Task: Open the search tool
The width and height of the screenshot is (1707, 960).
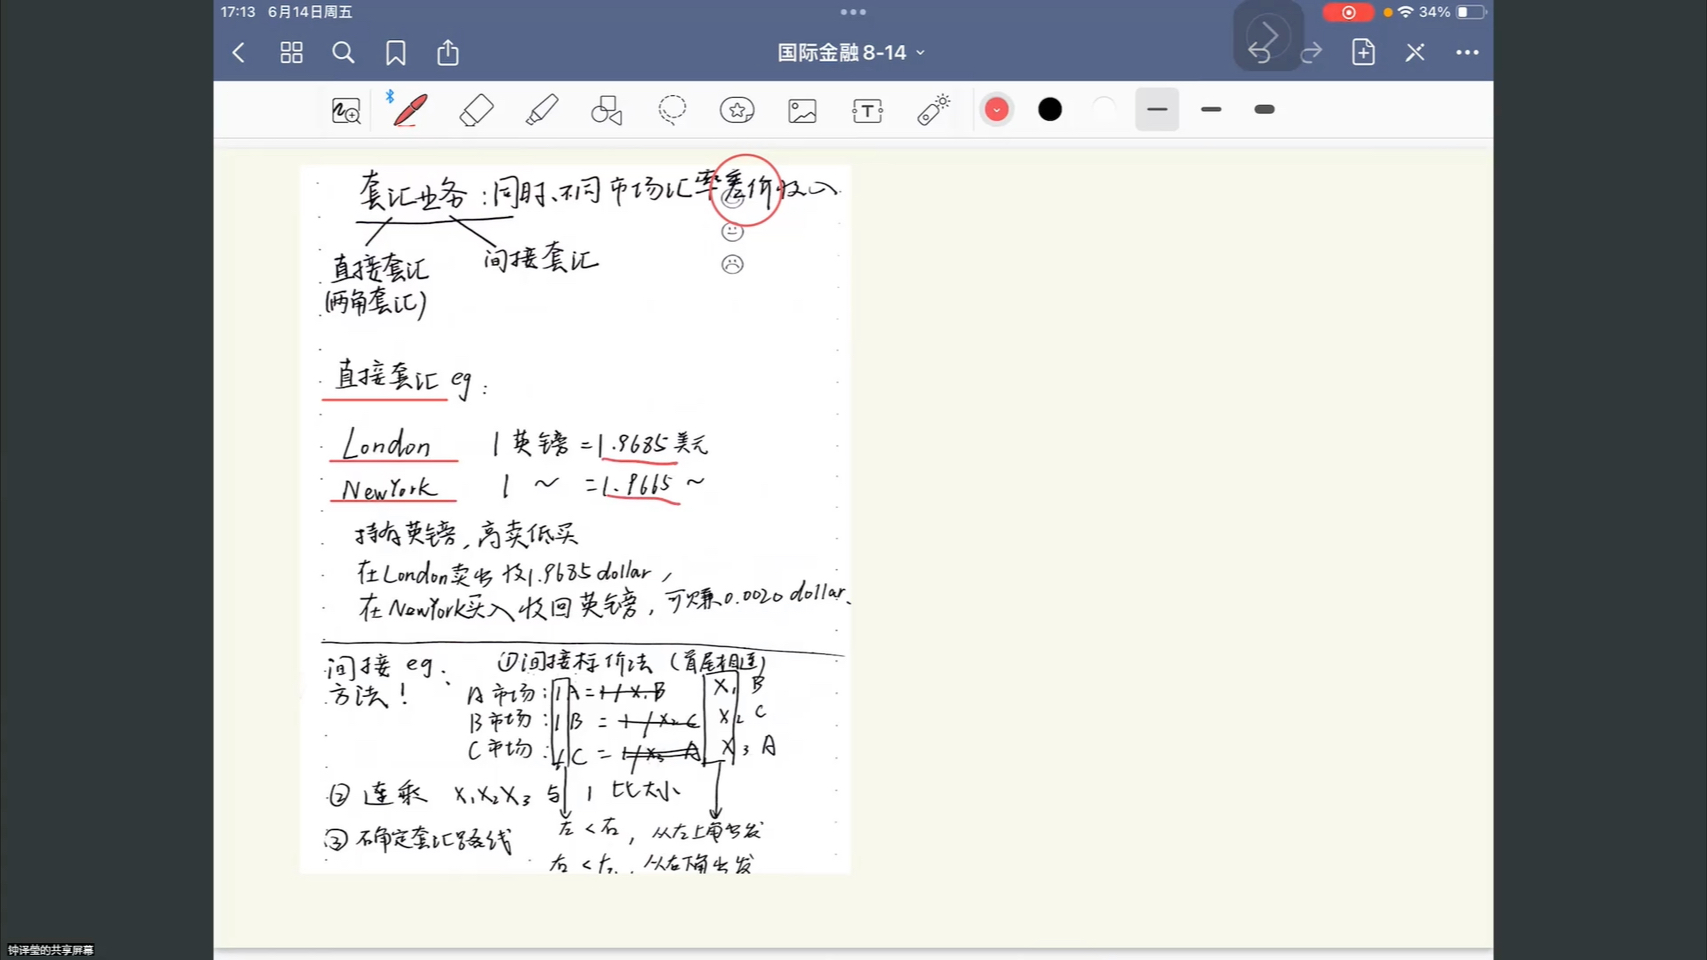Action: (343, 53)
